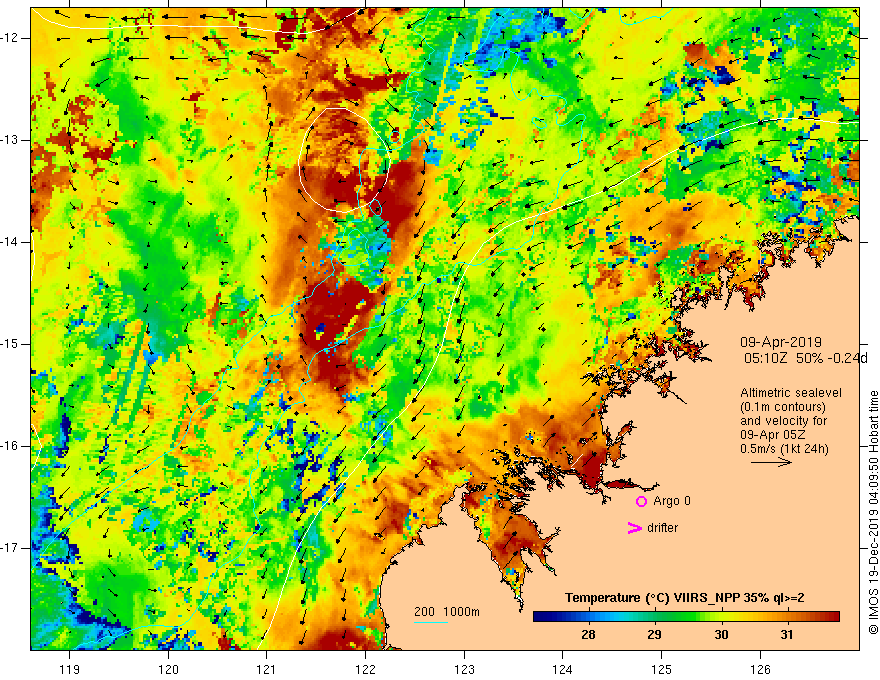880x680 pixels.
Task: Click the Temperature VIIRS_NPP colorbar title
Action: click(685, 598)
